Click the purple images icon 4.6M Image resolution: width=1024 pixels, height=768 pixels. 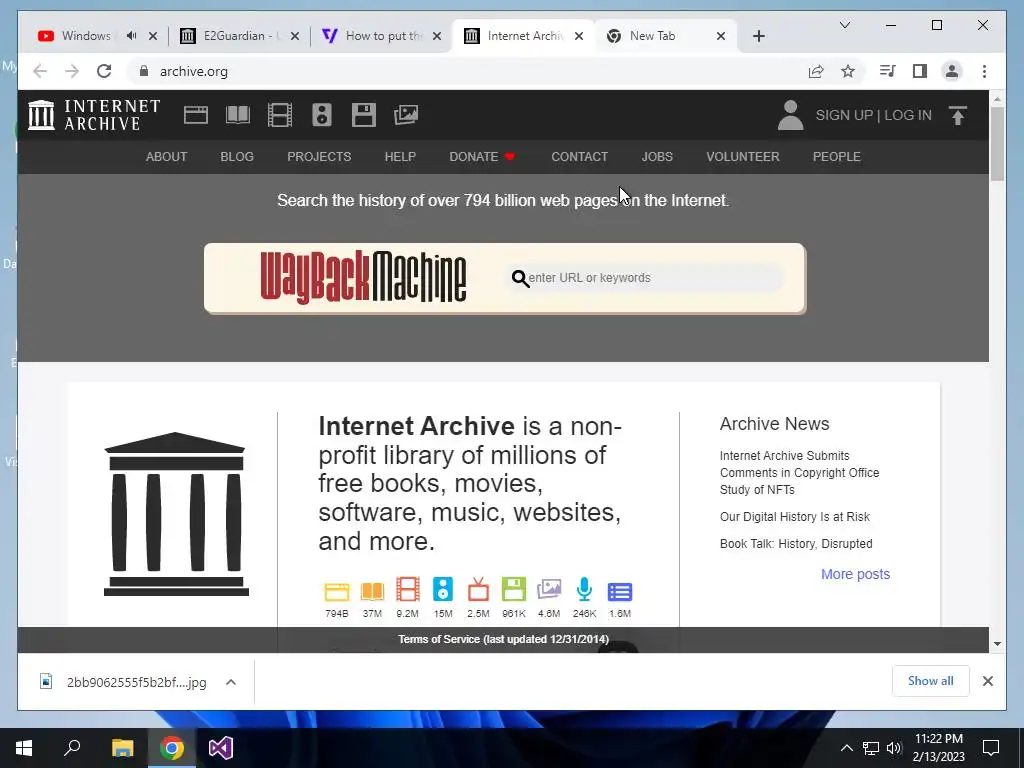(549, 590)
